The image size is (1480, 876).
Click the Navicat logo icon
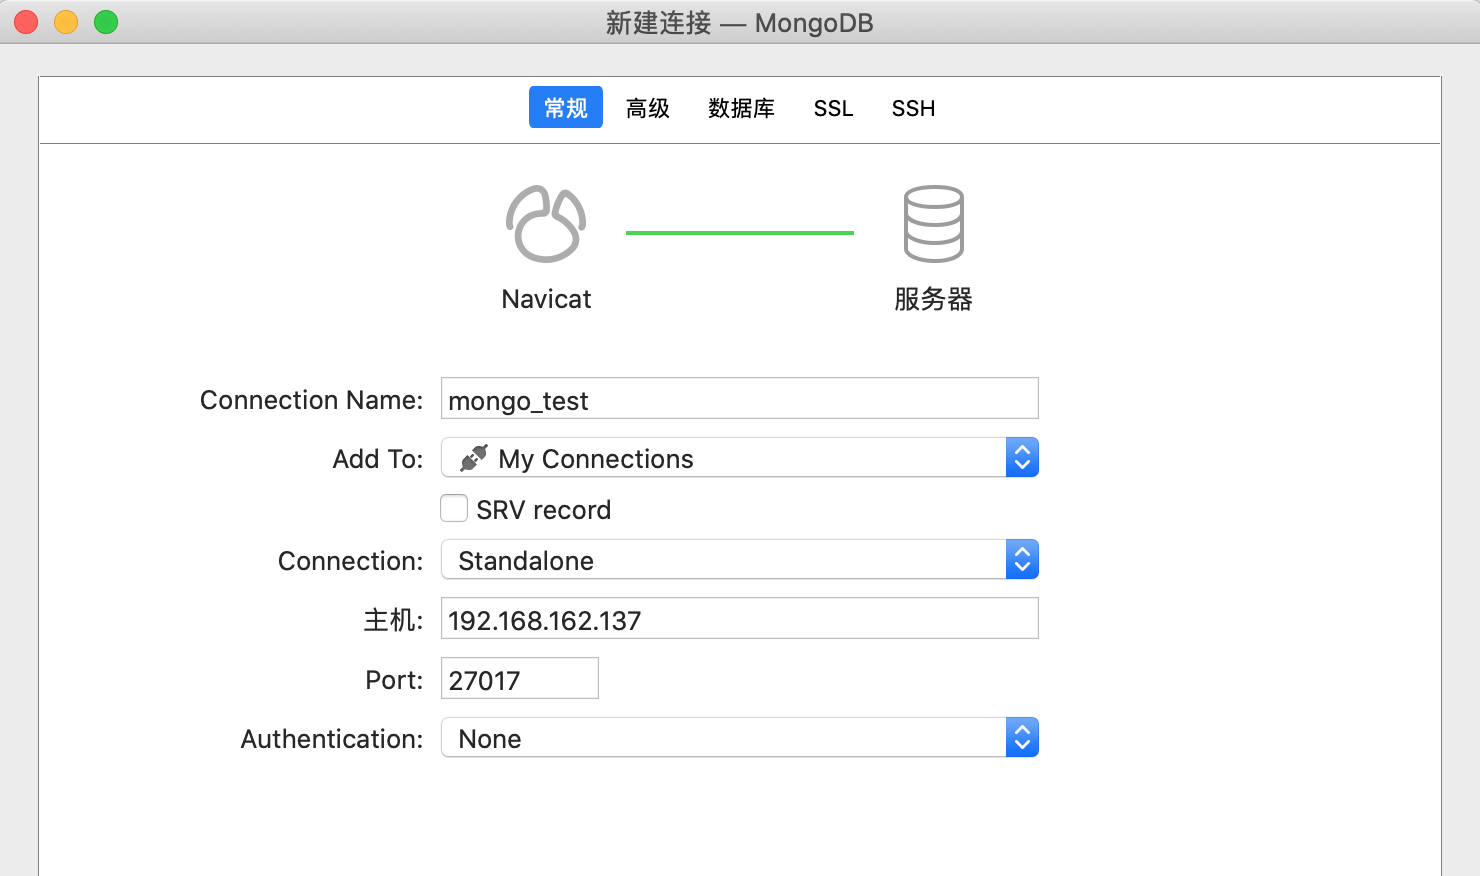pyautogui.click(x=546, y=224)
